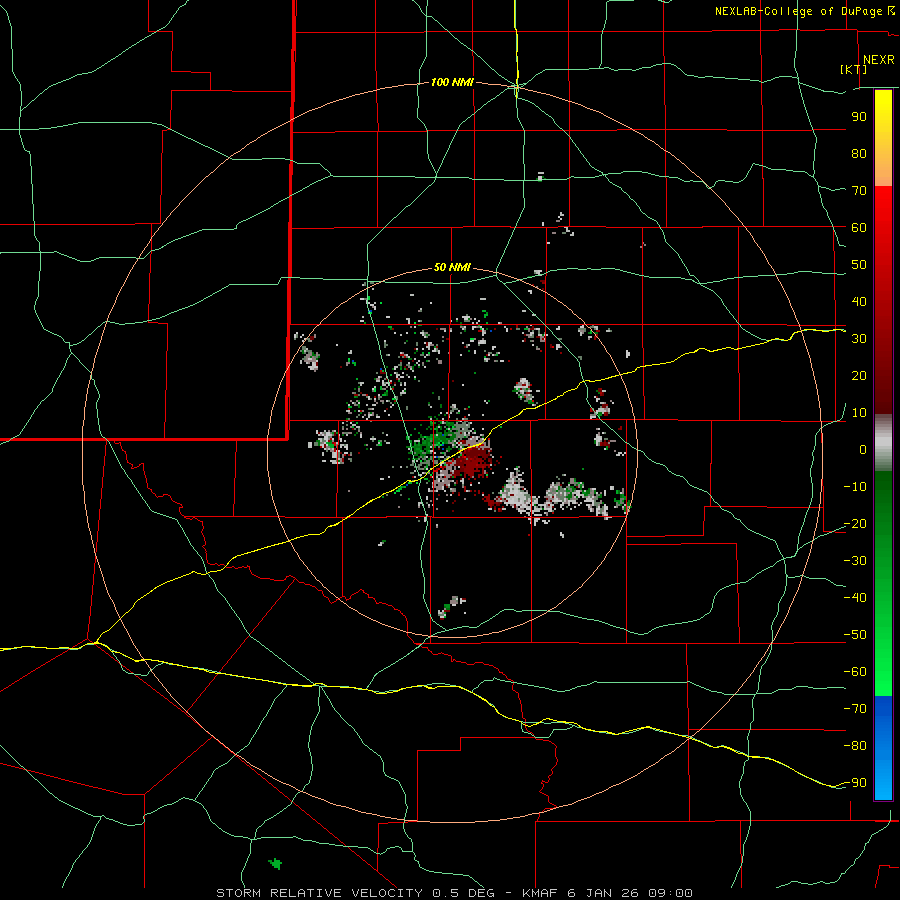The width and height of the screenshot is (900, 900).
Task: Click the 20 value on velocity legend
Action: pos(859,375)
